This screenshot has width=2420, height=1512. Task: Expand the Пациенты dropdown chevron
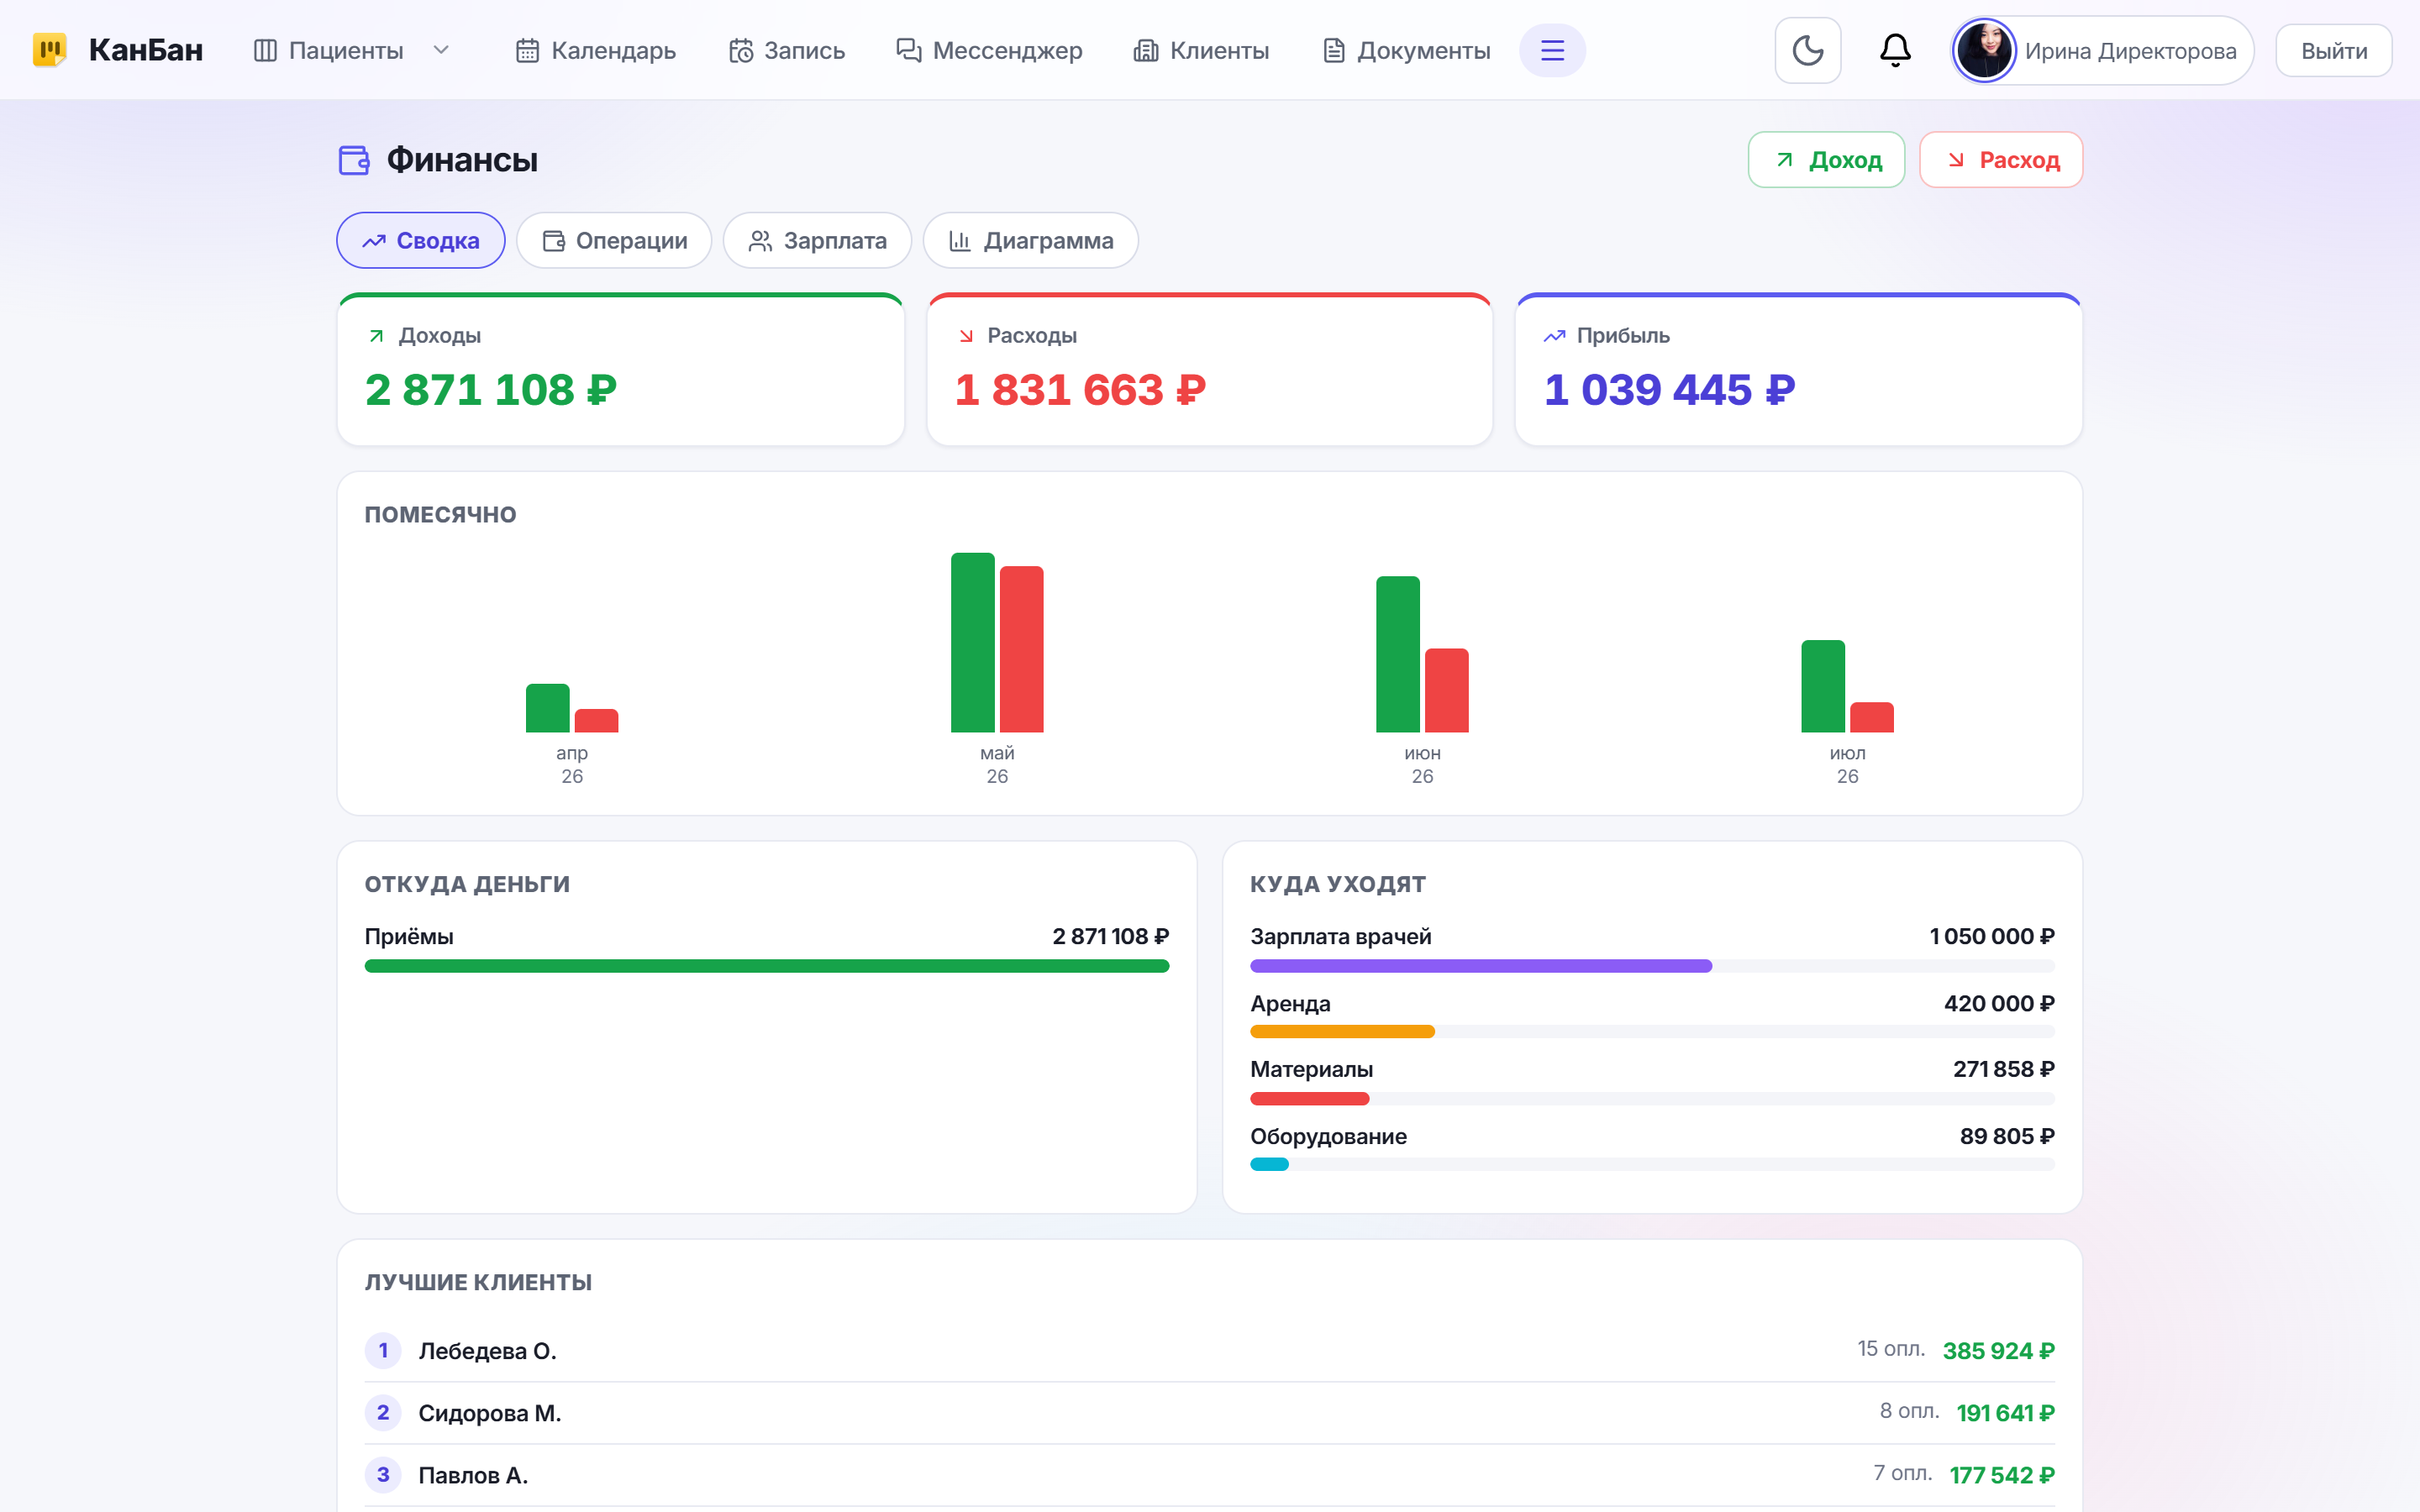pyautogui.click(x=441, y=50)
